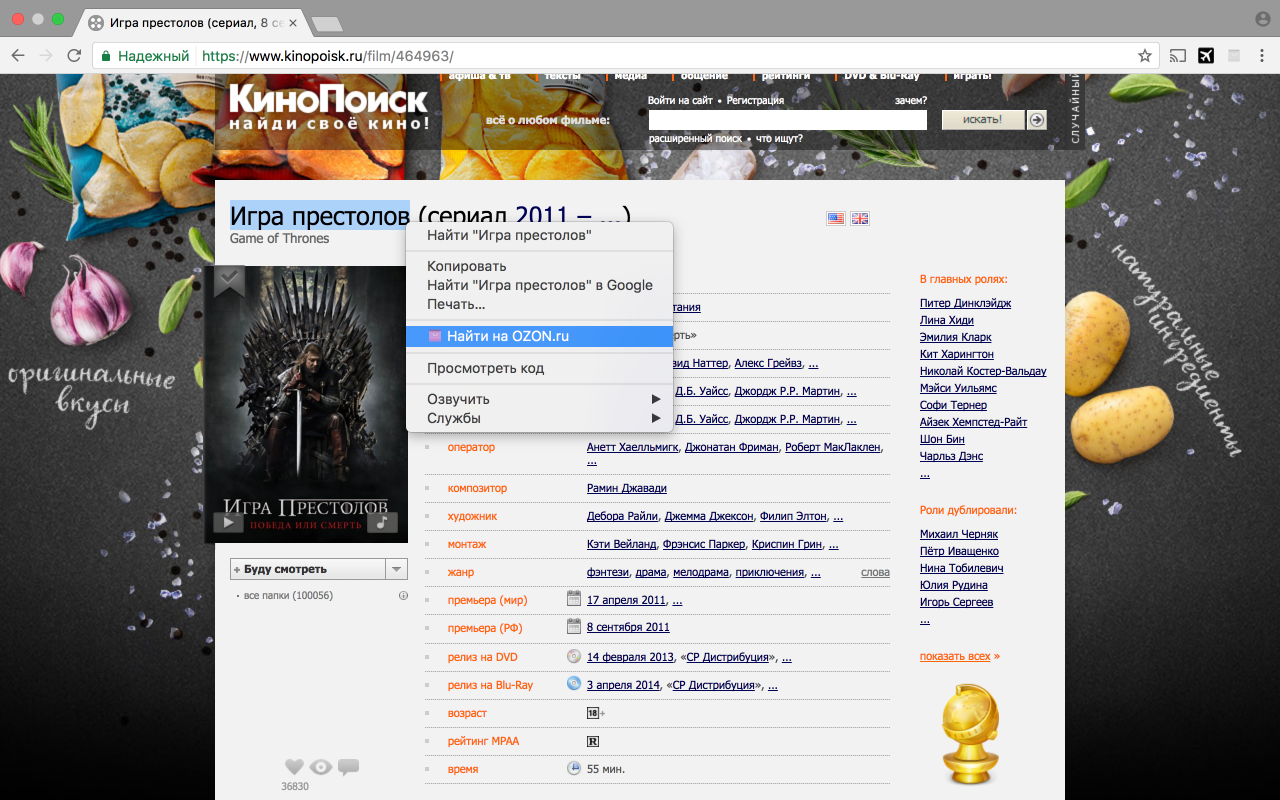Expand more cast after Чарльз Дэнс
The image size is (1280, 800).
[924, 473]
